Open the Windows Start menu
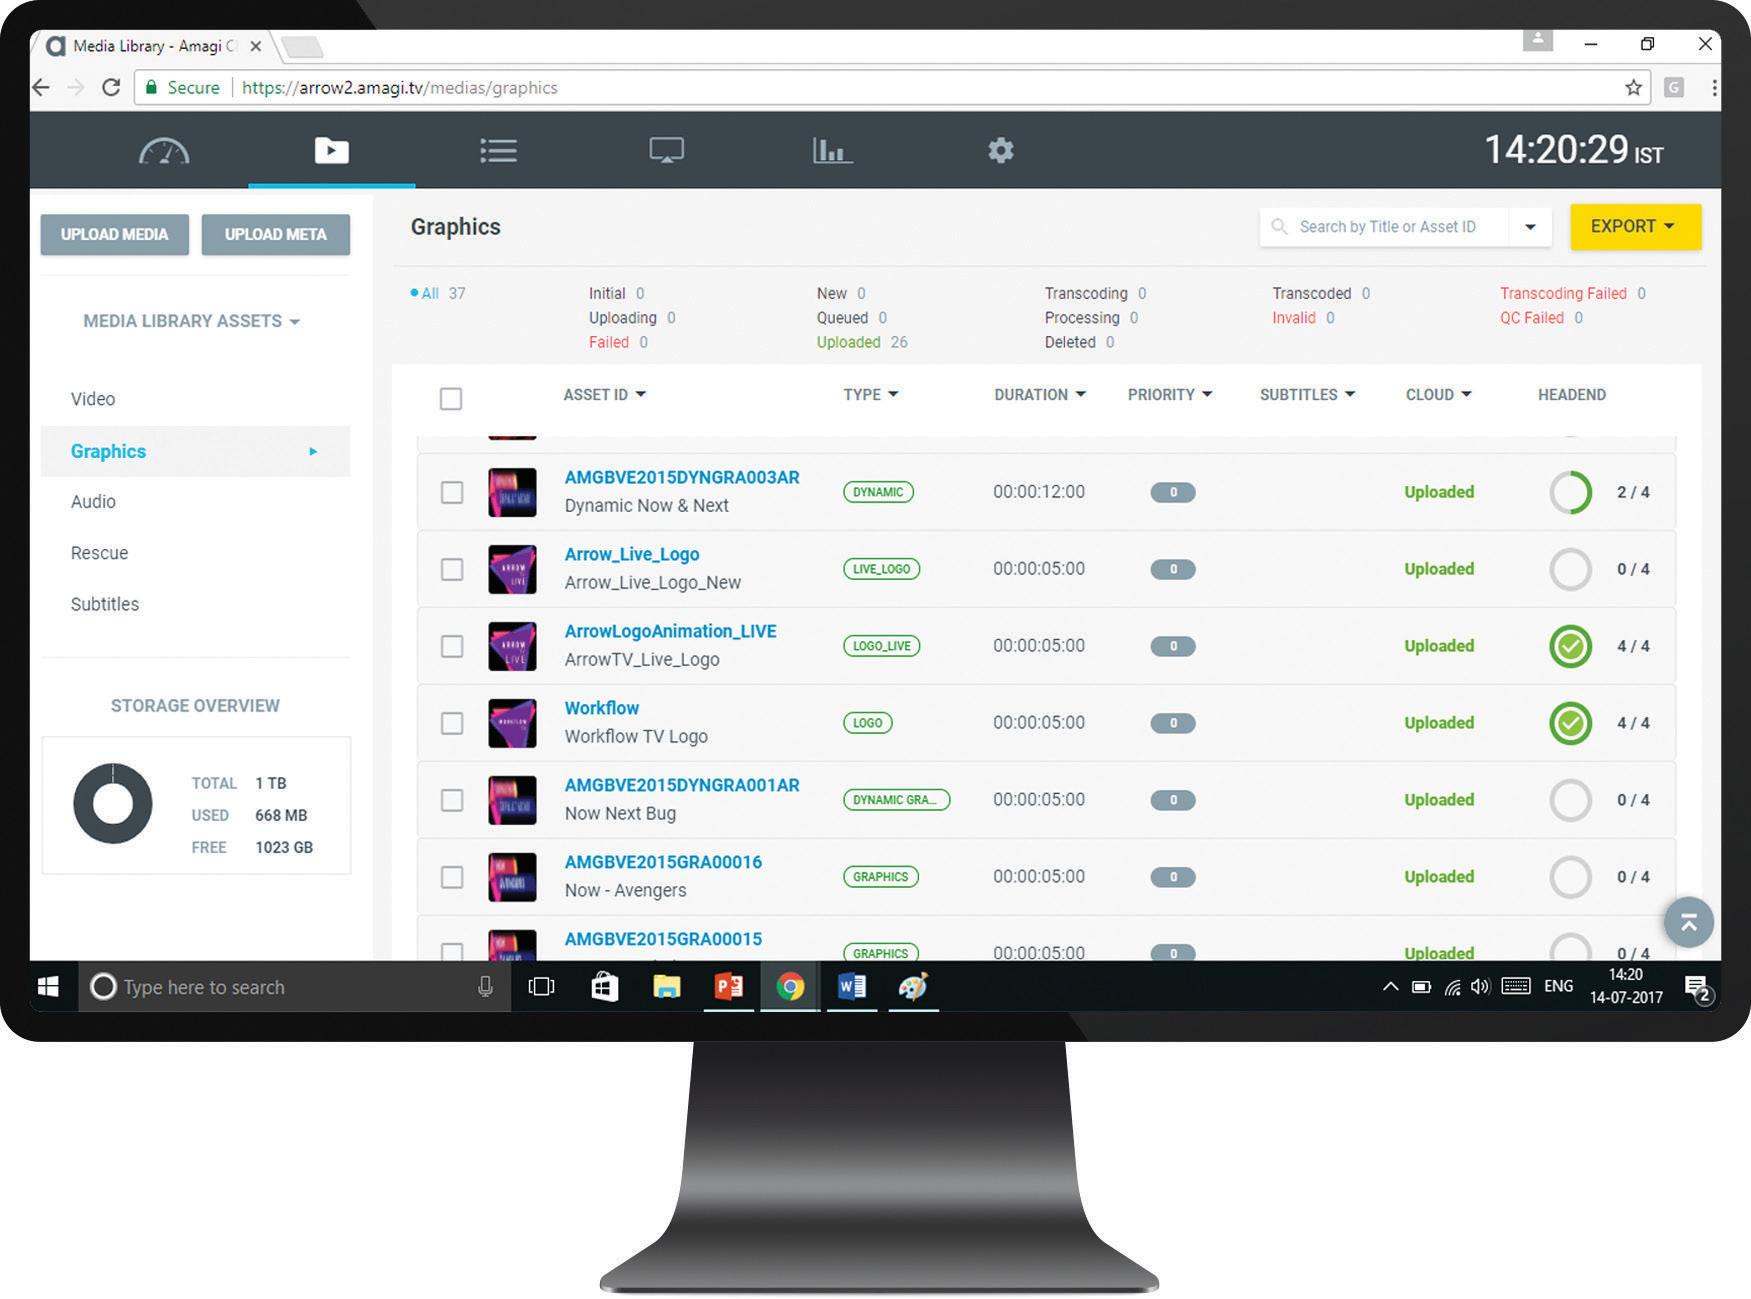1751x1299 pixels. 48,987
